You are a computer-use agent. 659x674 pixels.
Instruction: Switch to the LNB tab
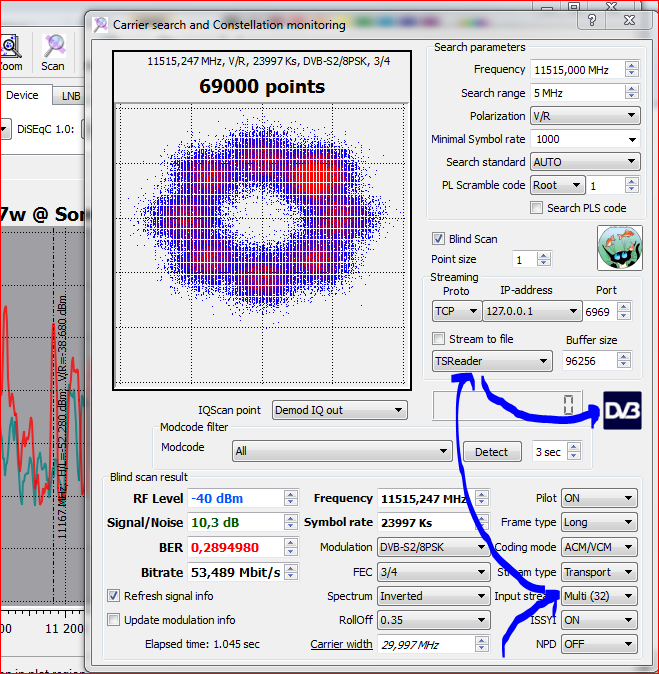pyautogui.click(x=70, y=95)
